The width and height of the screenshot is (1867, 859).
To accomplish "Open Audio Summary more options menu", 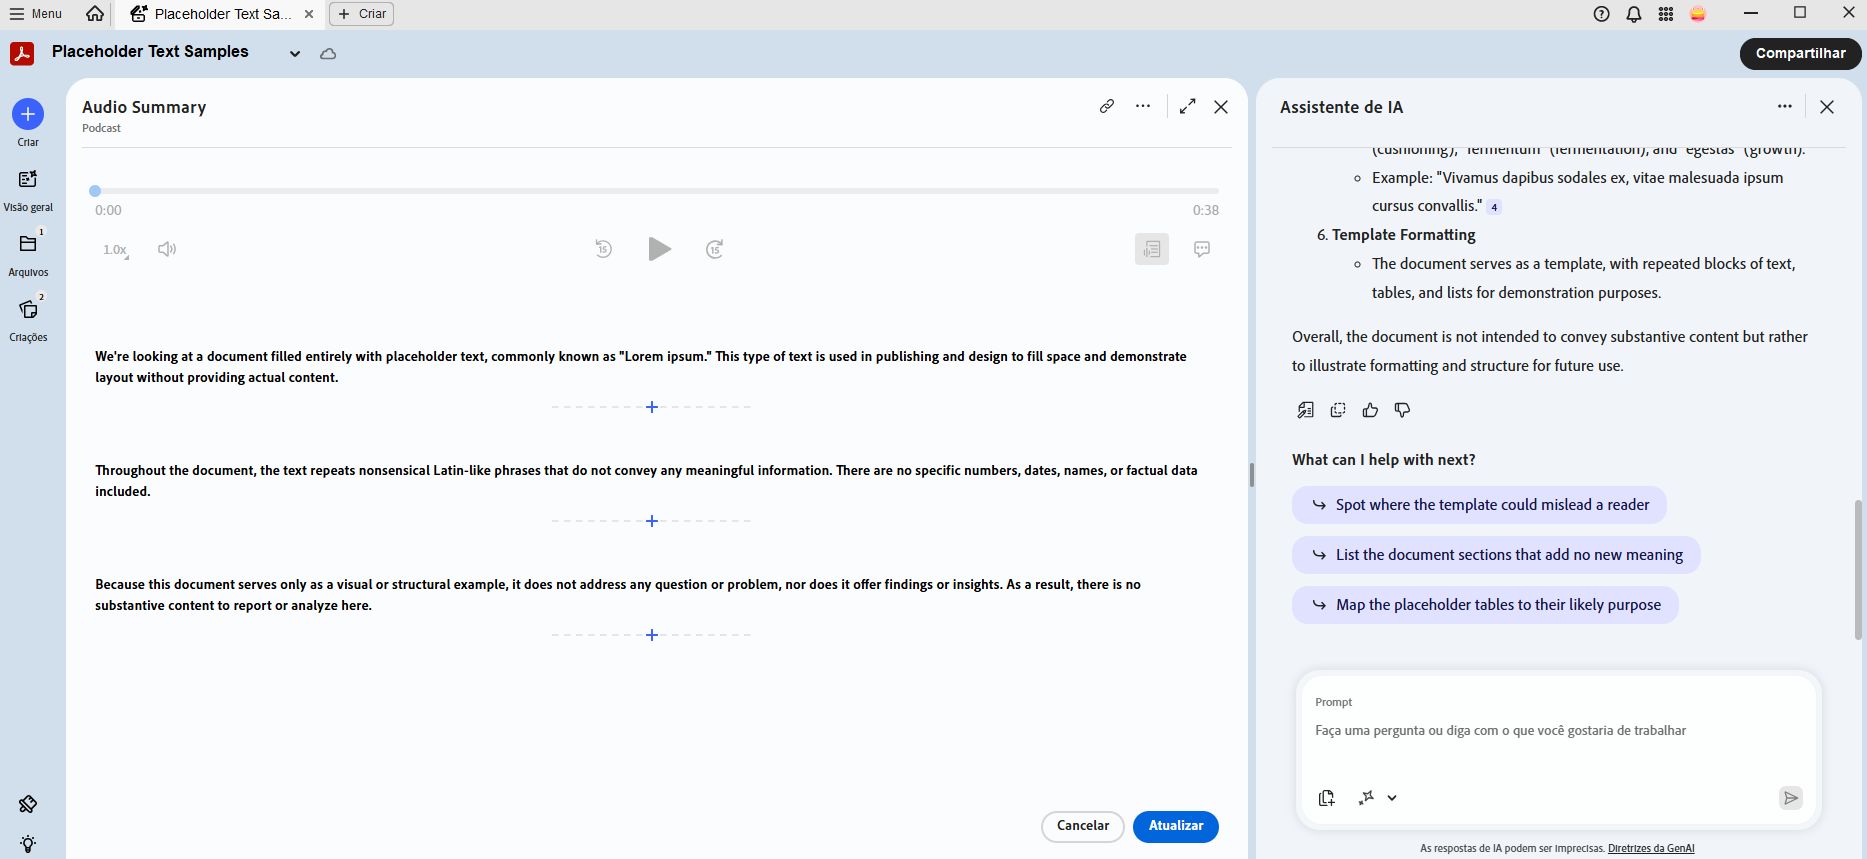I will click(x=1143, y=106).
